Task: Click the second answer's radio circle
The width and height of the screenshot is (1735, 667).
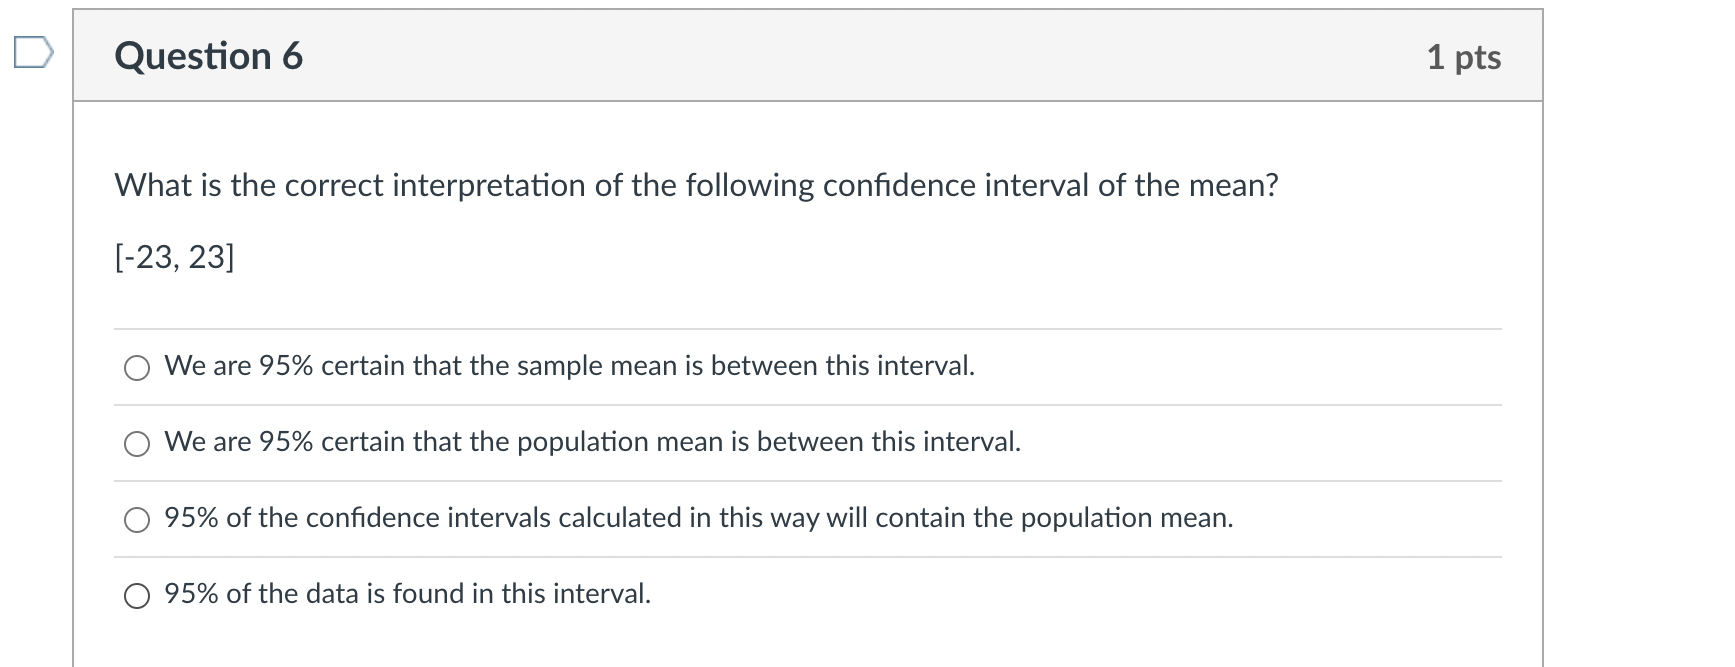Action: pyautogui.click(x=136, y=443)
